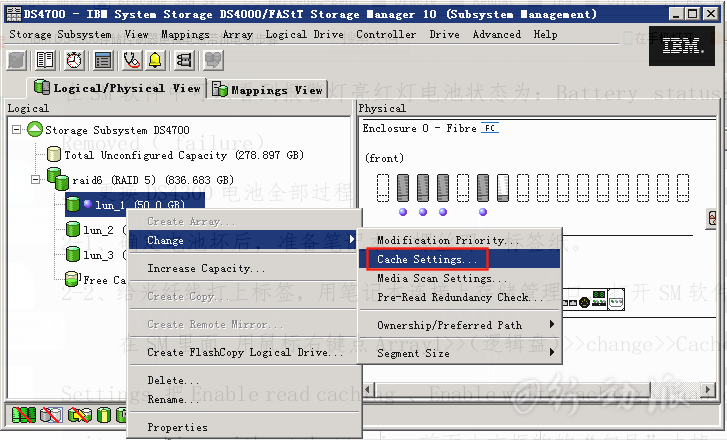Click the Storage Subsystem DS4700 green status icon

point(35,129)
